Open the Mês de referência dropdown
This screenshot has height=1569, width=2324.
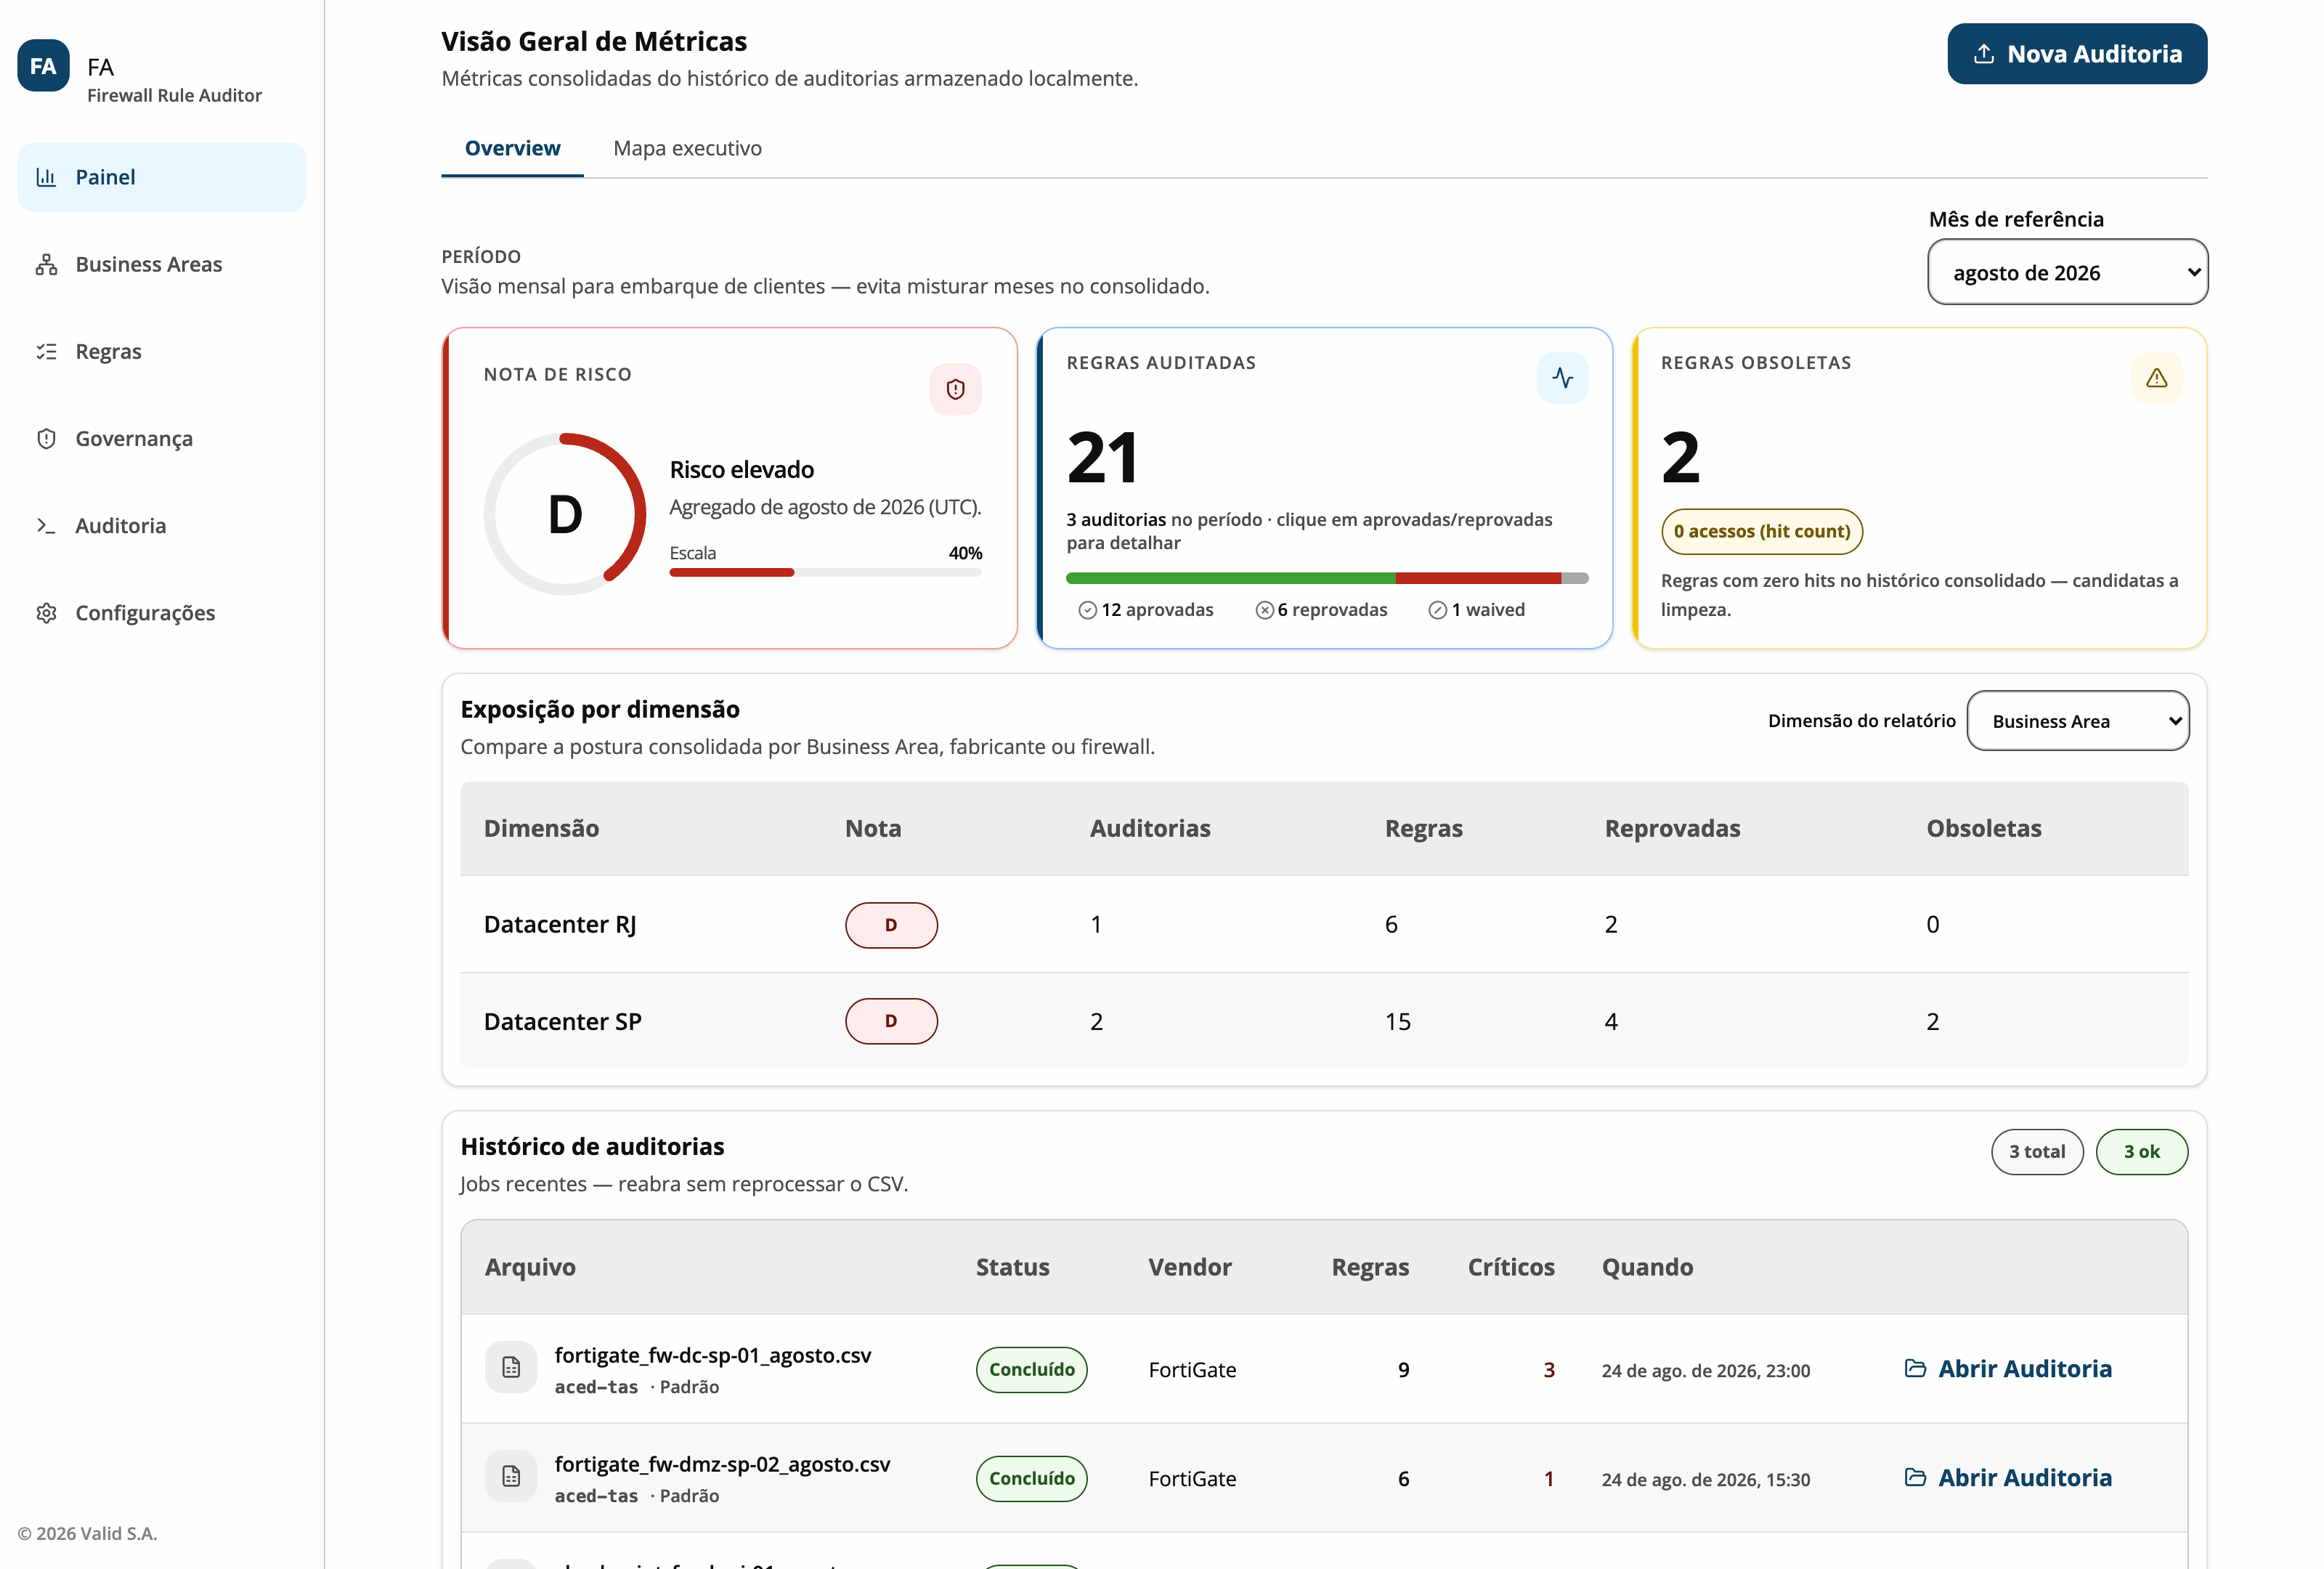tap(2067, 272)
